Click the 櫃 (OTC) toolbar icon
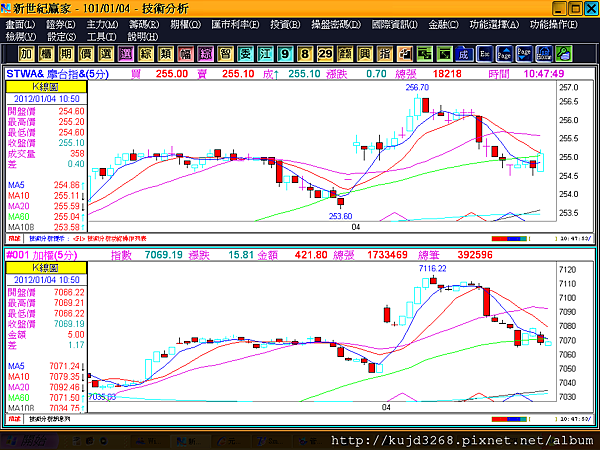Image resolution: width=600 pixels, height=450 pixels. pyautogui.click(x=46, y=54)
